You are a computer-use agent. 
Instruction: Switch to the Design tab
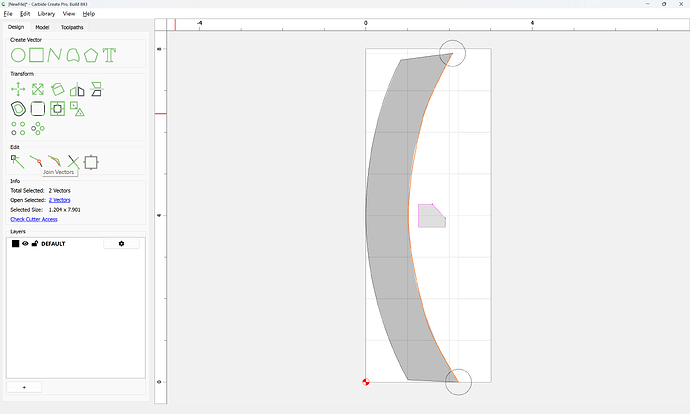coord(16,27)
